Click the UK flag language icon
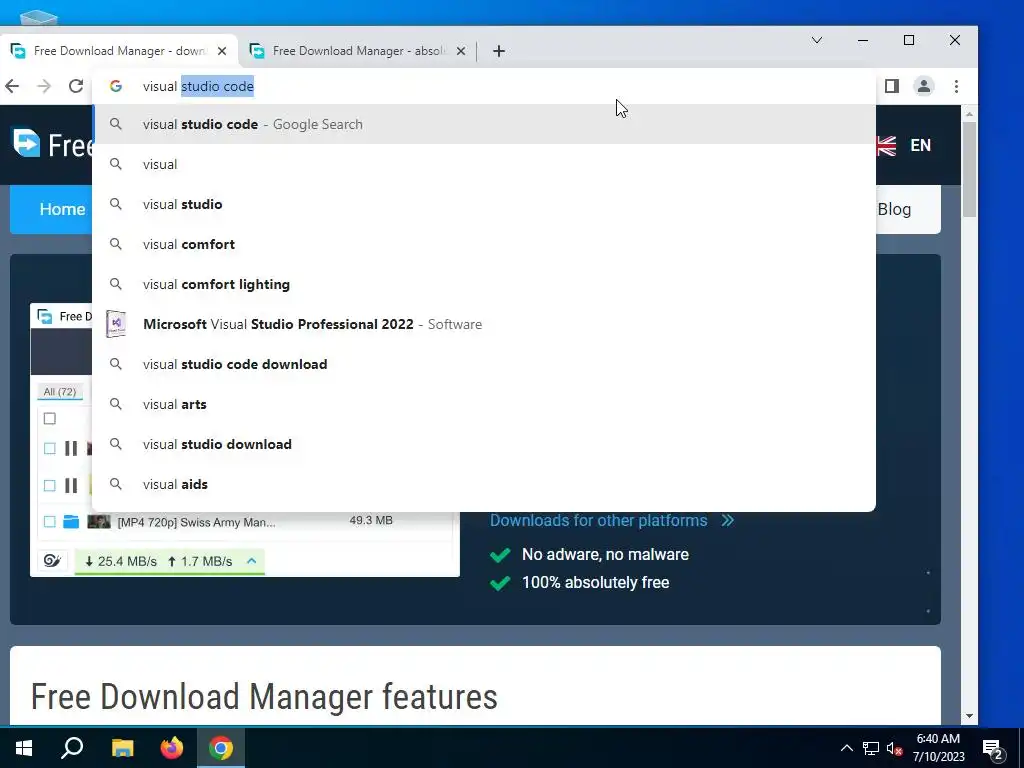The width and height of the screenshot is (1024, 768). pos(886,146)
